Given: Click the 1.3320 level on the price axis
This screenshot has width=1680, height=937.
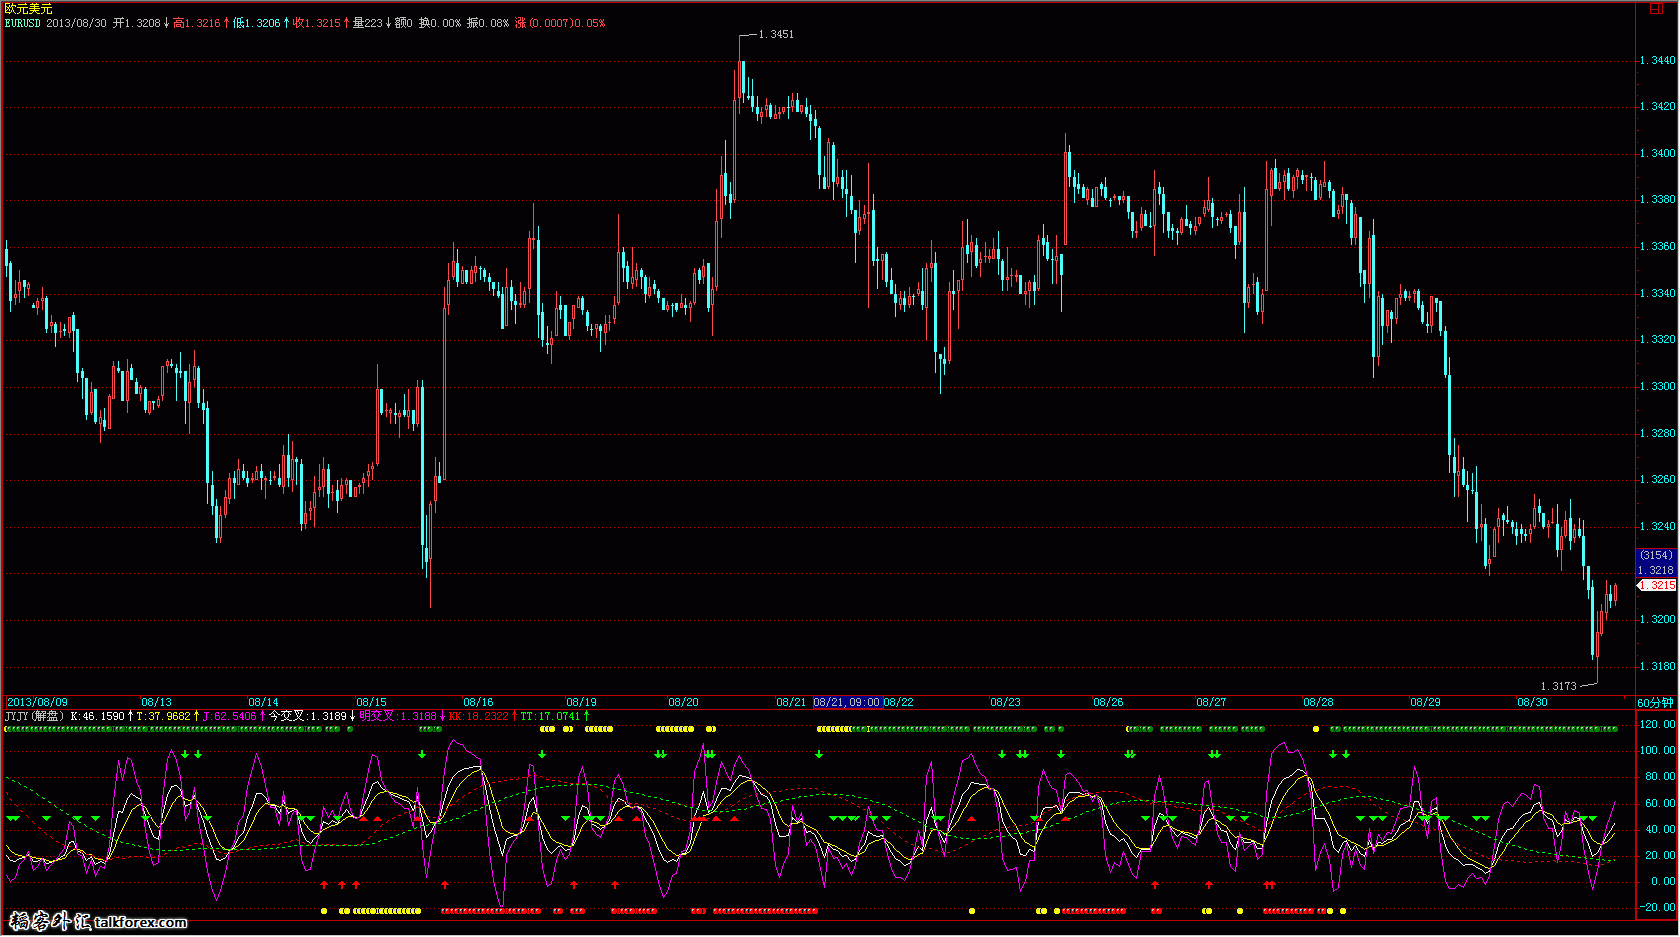Looking at the screenshot, I should click(x=1657, y=339).
